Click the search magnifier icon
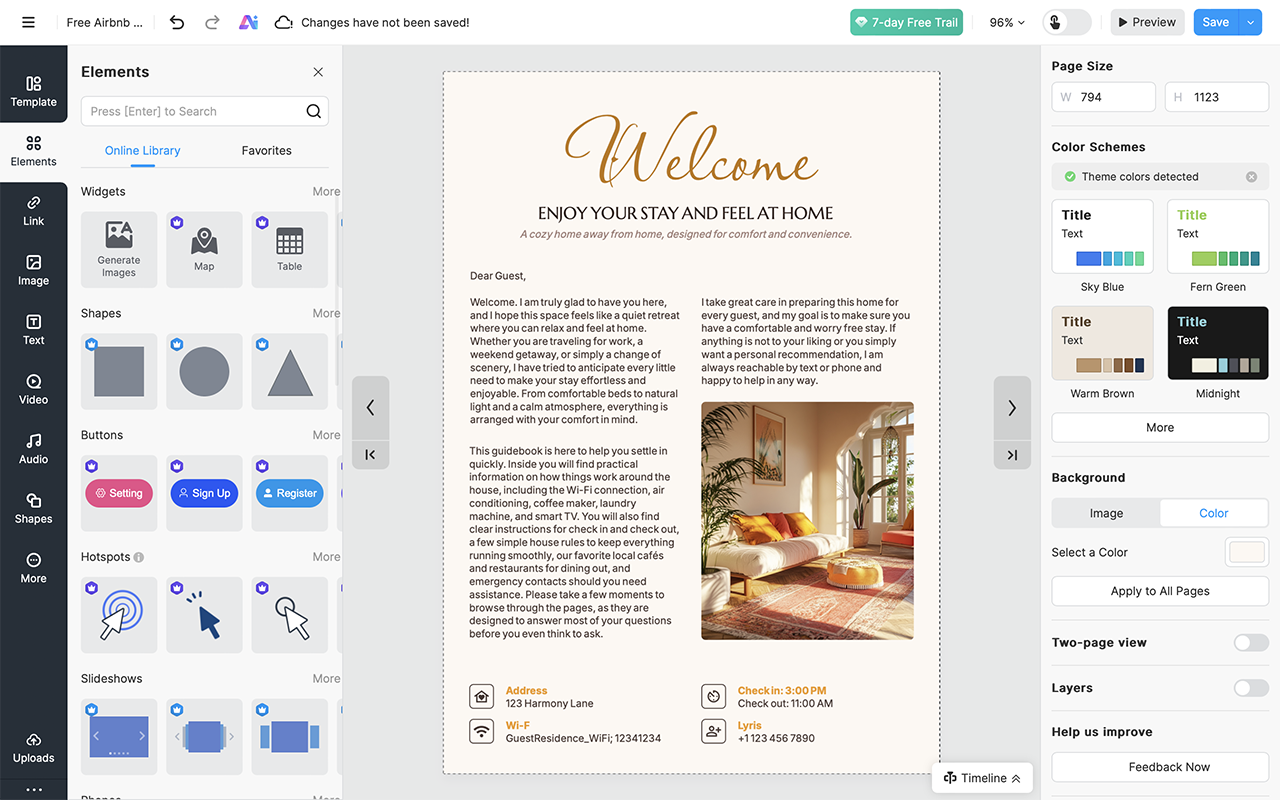Screen dimensions: 1280x800 pos(313,111)
